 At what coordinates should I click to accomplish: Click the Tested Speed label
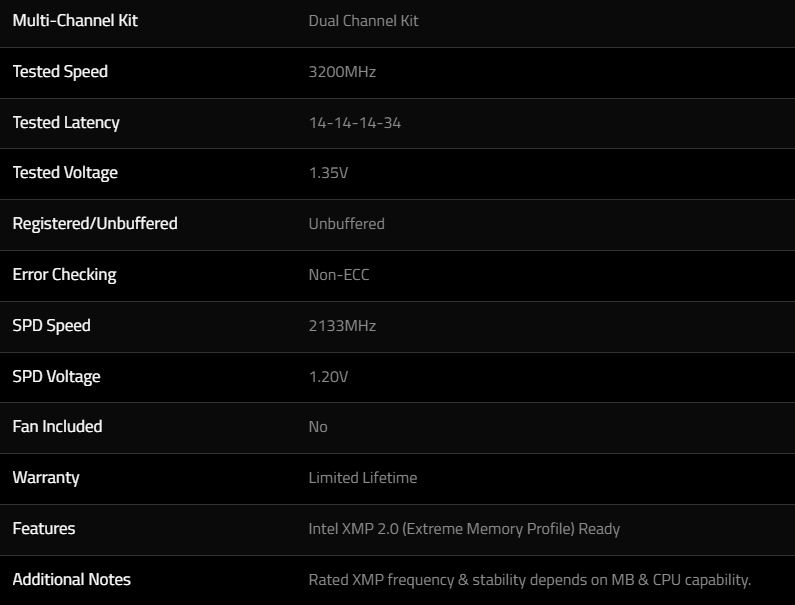coord(60,72)
